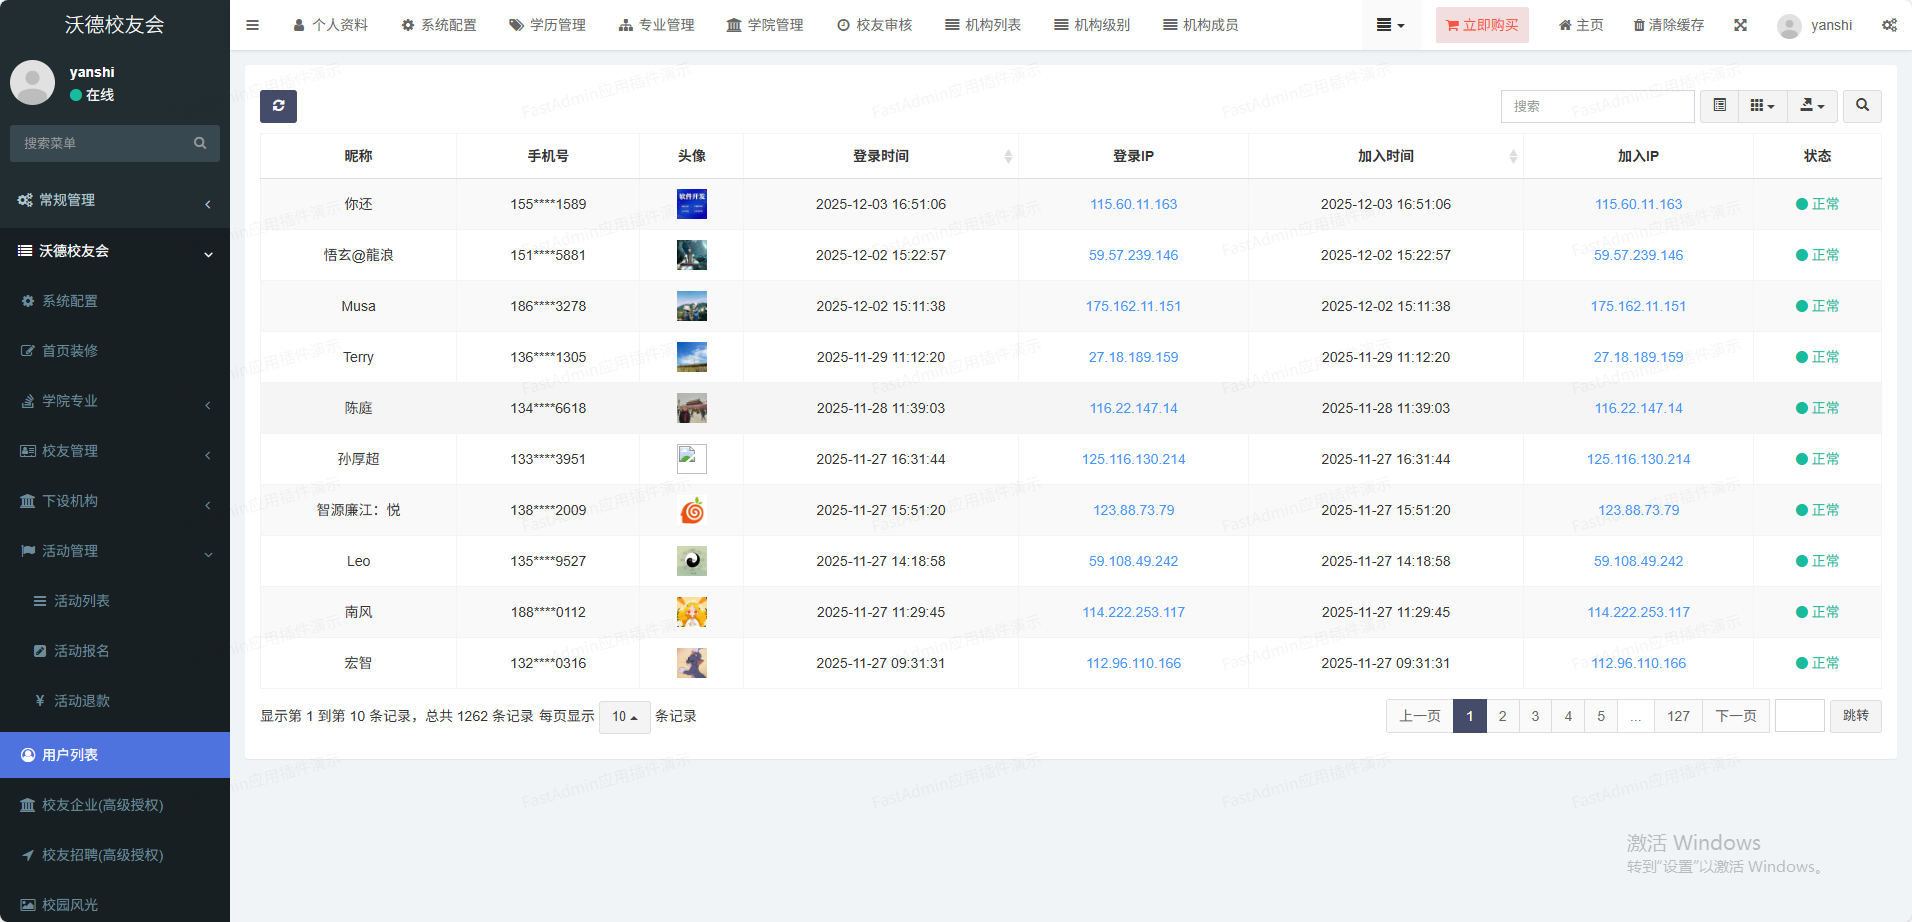Screen dimensions: 1912x922
Task: Toggle fullscreen mode in the top bar
Action: tap(1740, 25)
